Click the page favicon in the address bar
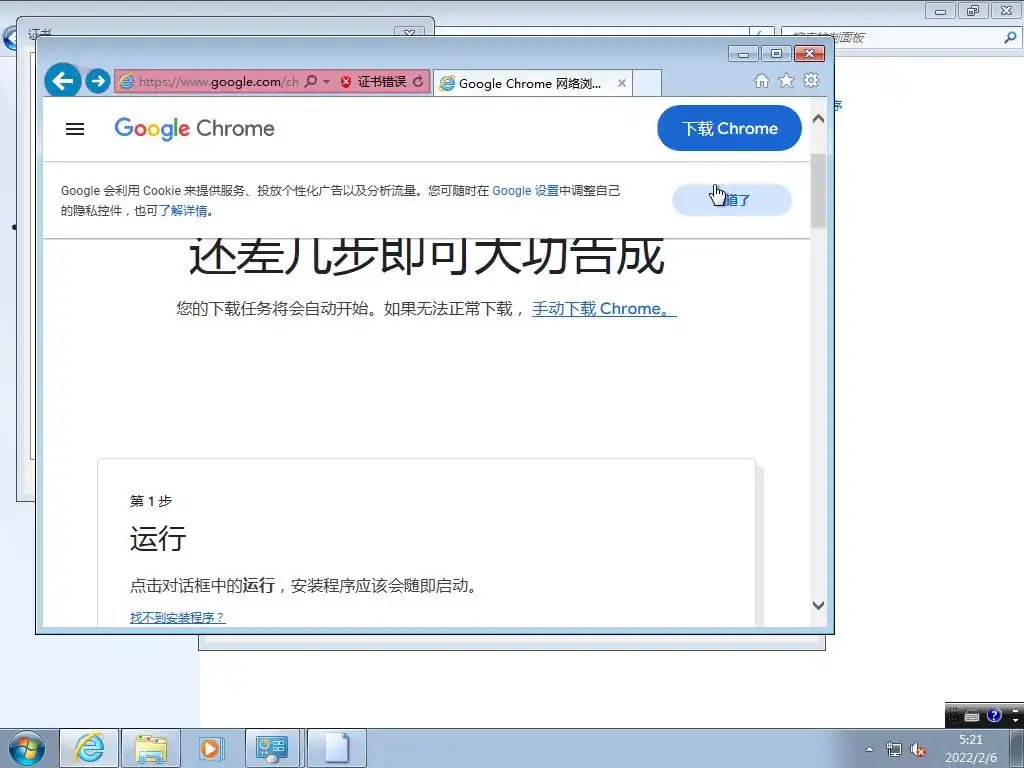Screen dimensions: 1024x768 point(127,82)
